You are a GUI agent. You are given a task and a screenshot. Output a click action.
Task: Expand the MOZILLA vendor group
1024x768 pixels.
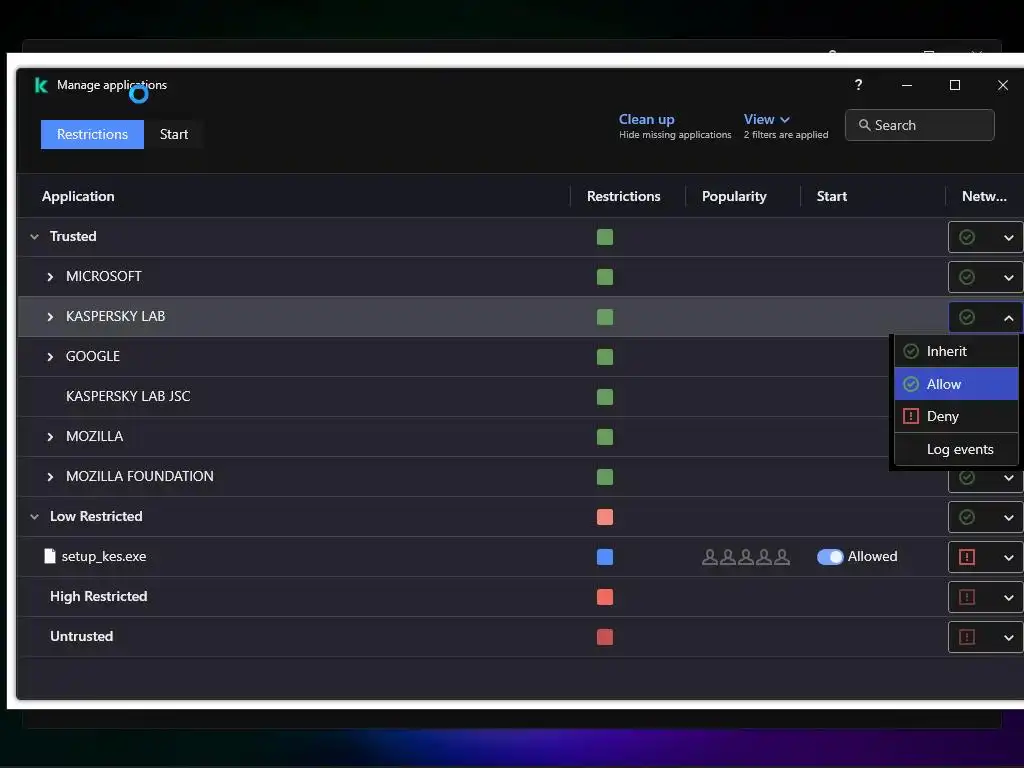(50, 436)
